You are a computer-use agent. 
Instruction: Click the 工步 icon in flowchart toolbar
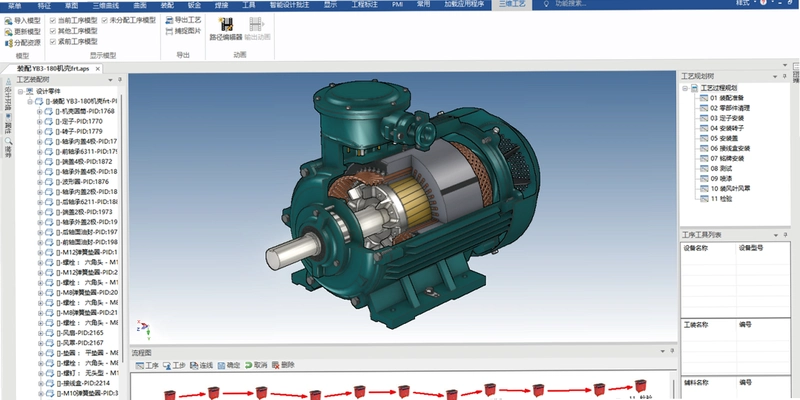point(167,365)
